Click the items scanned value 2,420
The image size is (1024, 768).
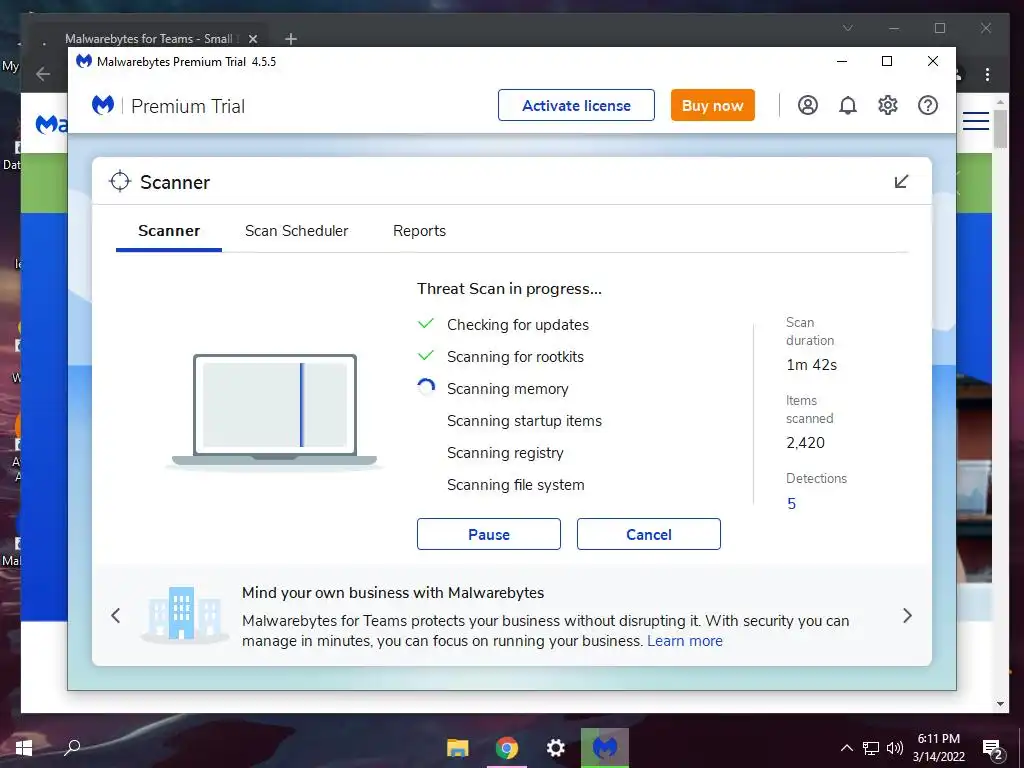point(805,443)
